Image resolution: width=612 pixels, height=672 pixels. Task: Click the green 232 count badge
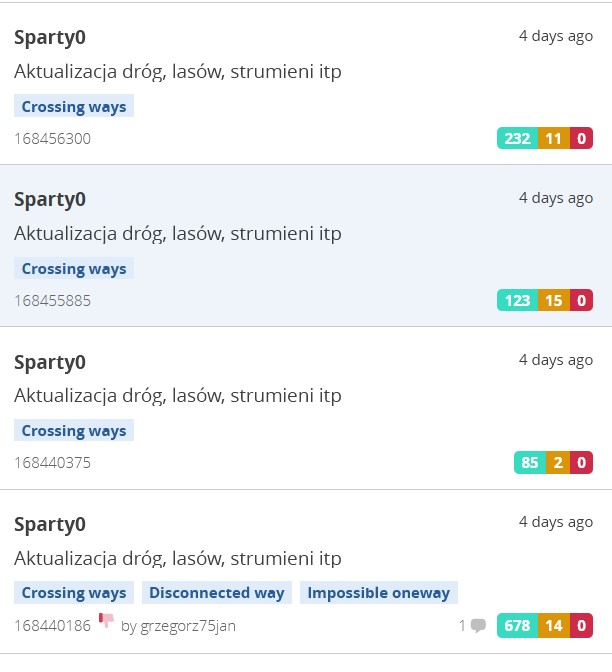(517, 138)
